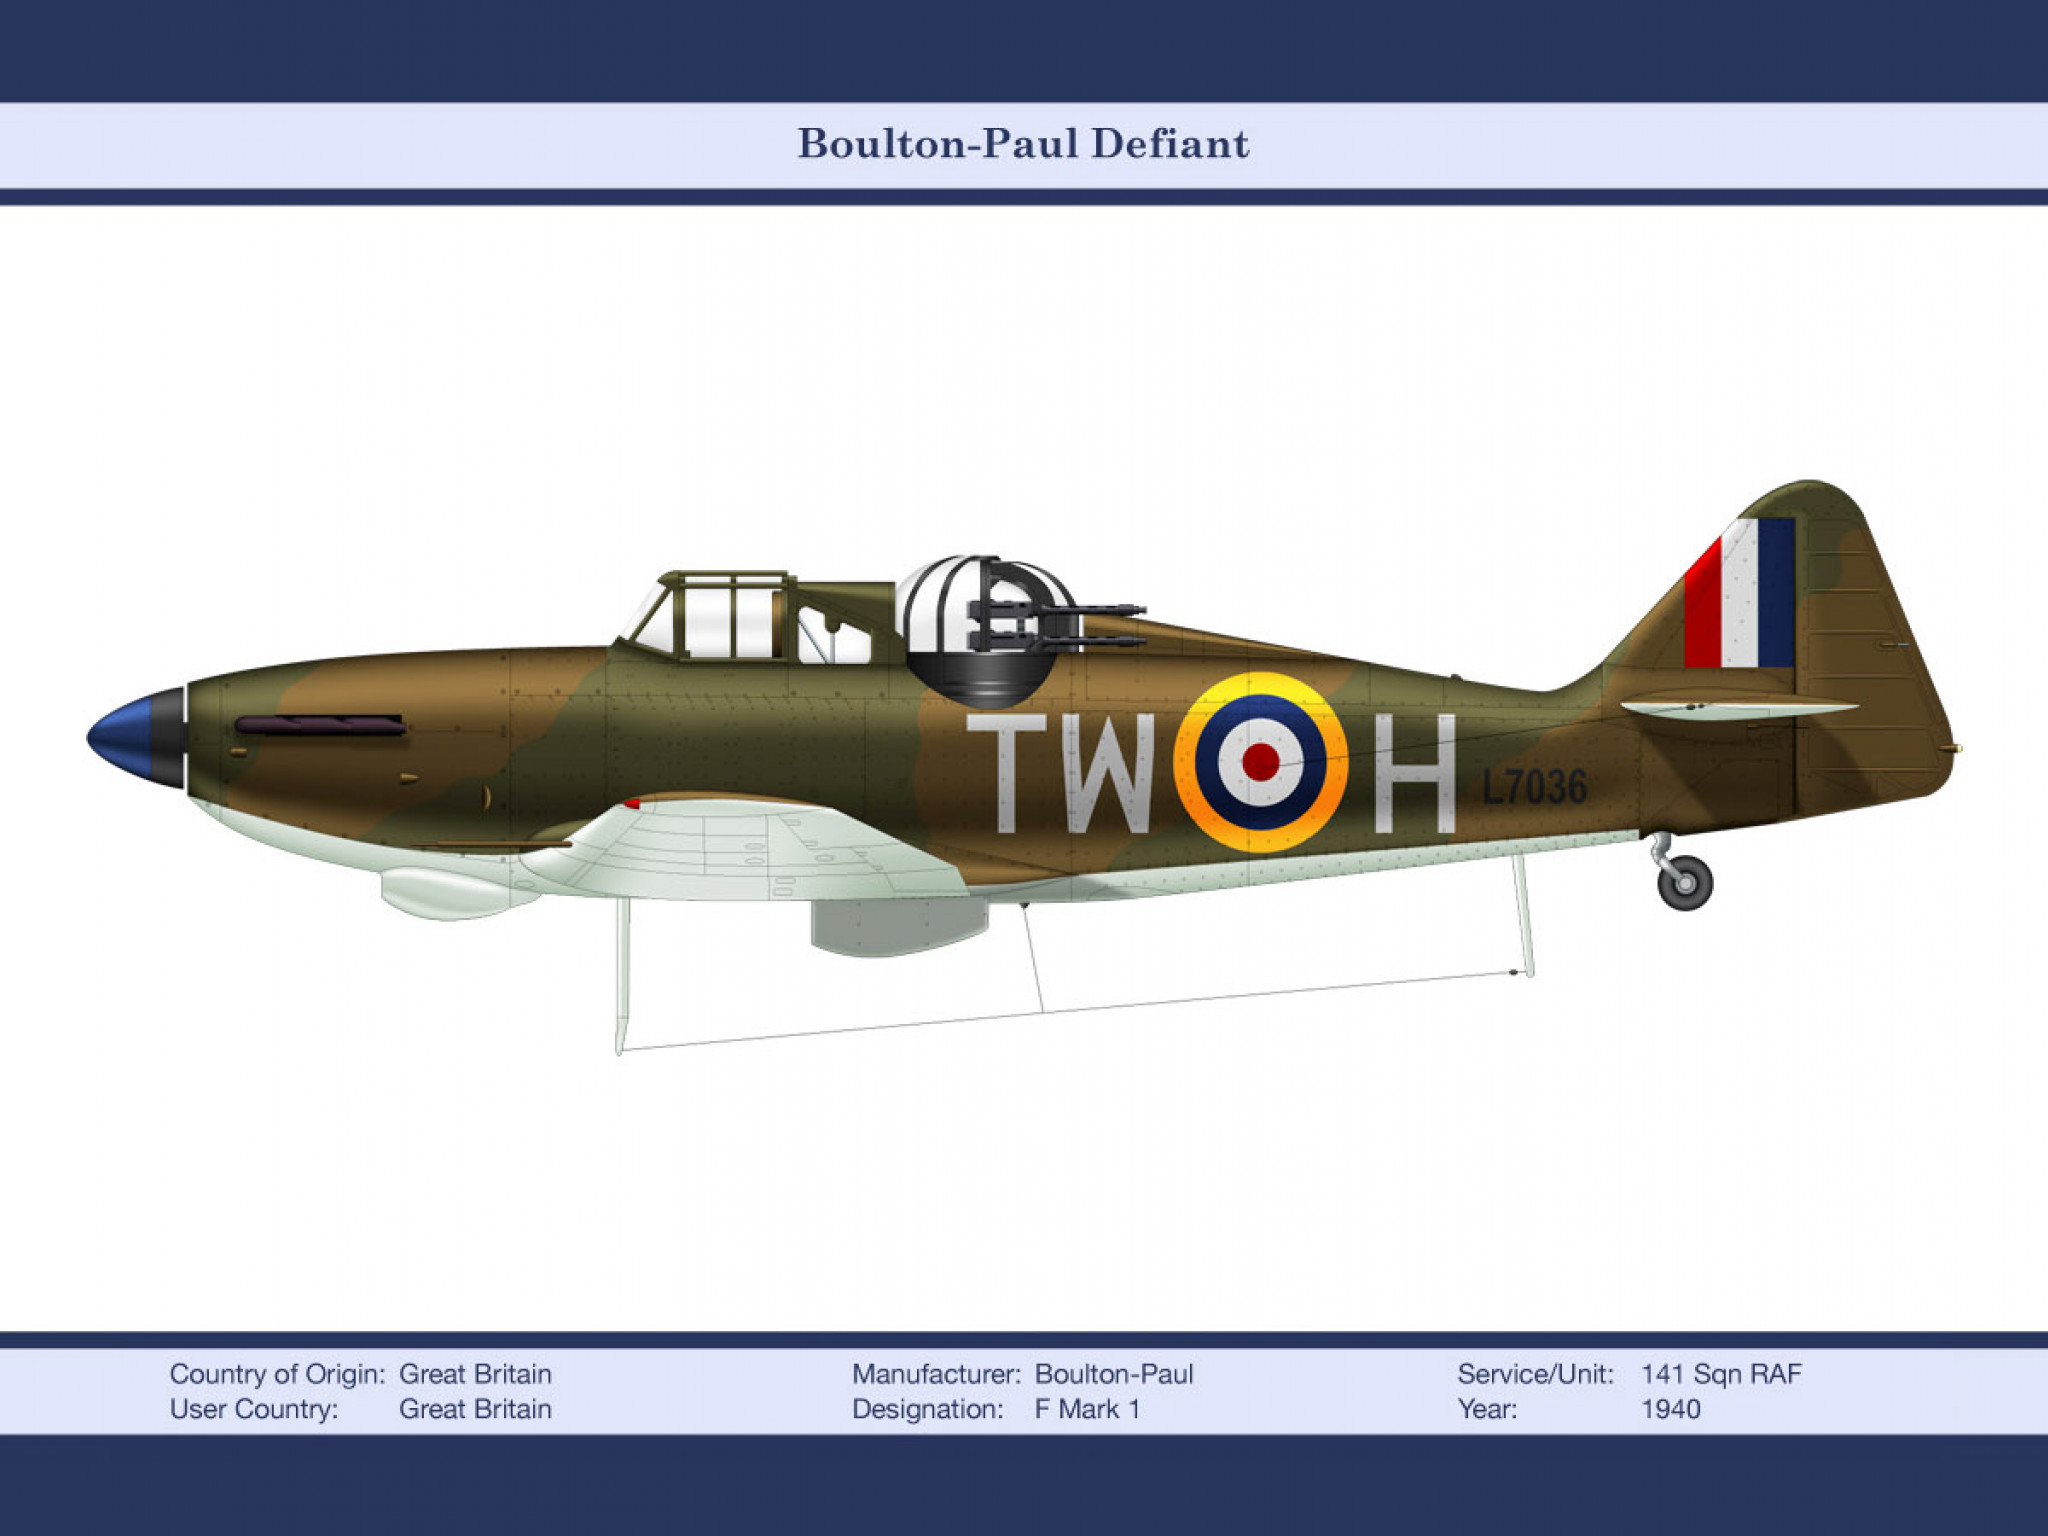The image size is (2048, 1536).
Task: Click the 'H' aircraft letter on fuselage
Action: (x=1415, y=773)
